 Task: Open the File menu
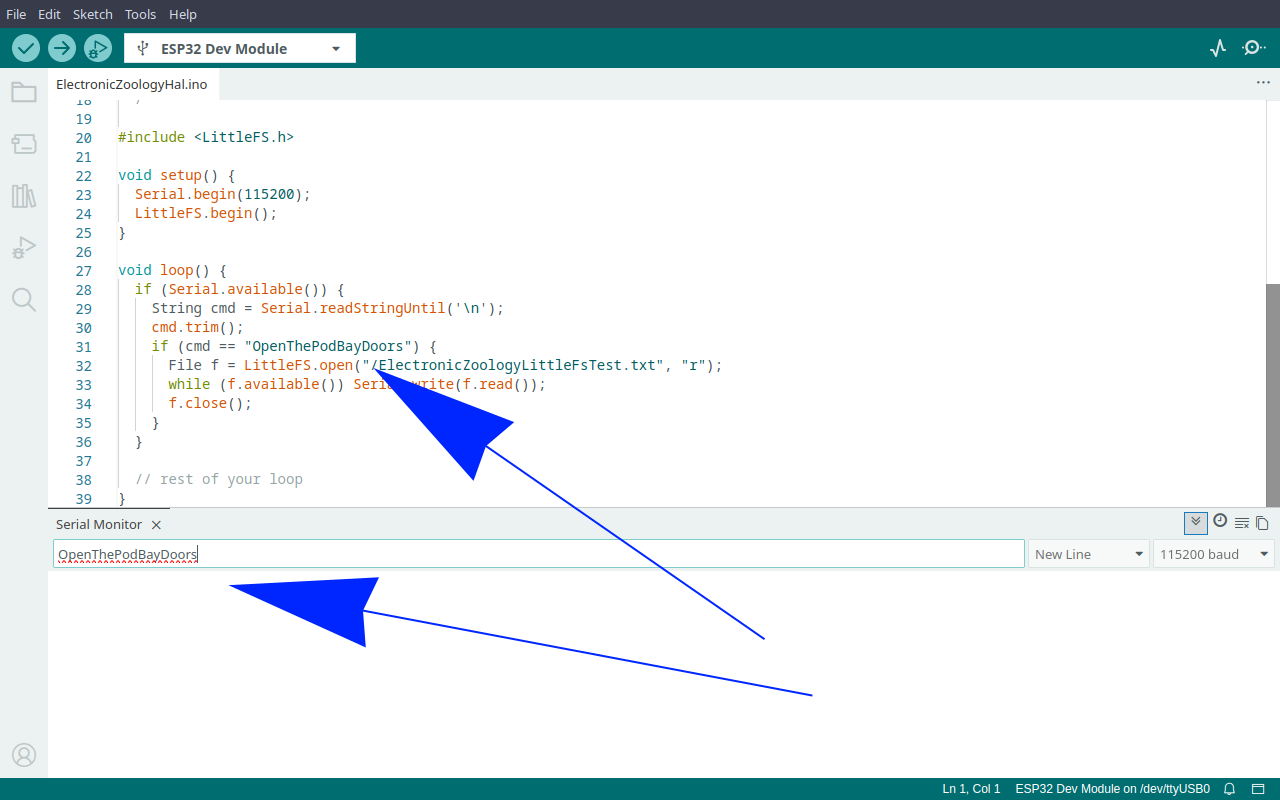point(16,14)
